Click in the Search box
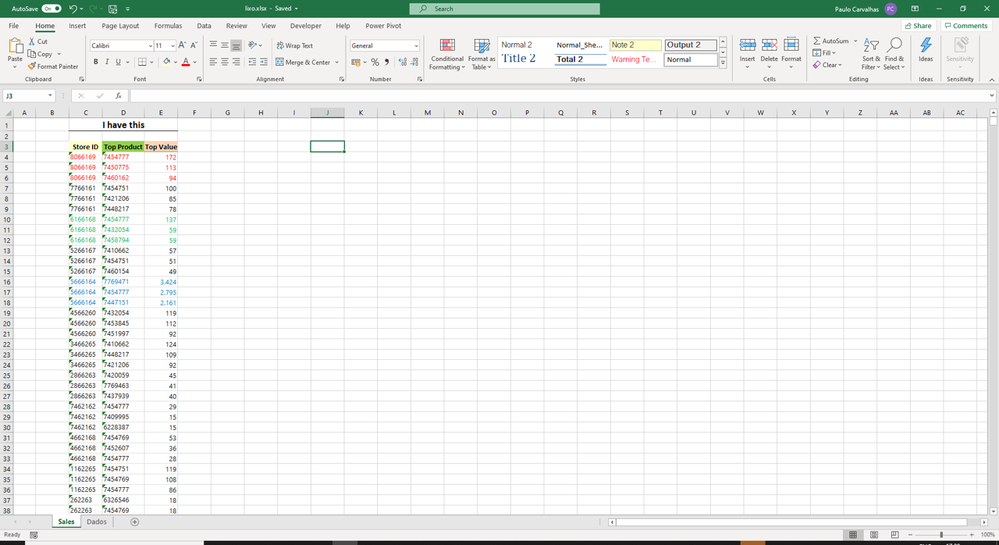 click(505, 9)
